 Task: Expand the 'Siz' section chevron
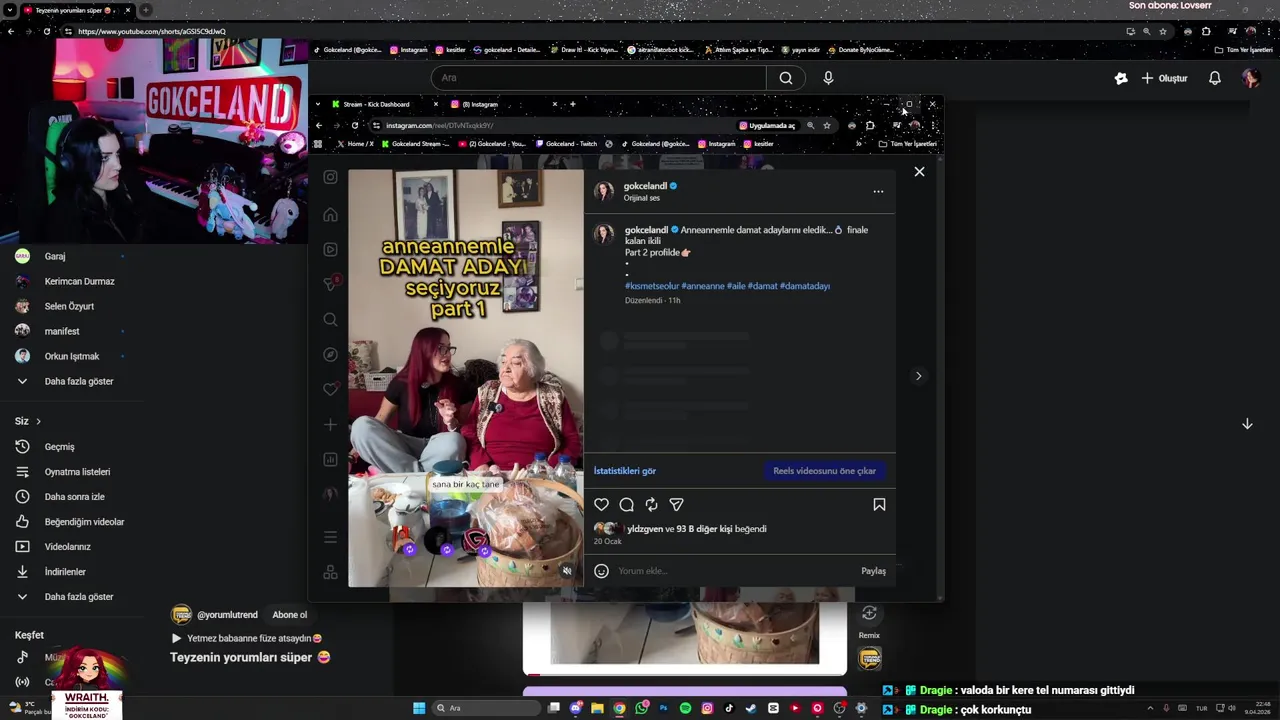pyautogui.click(x=38, y=421)
